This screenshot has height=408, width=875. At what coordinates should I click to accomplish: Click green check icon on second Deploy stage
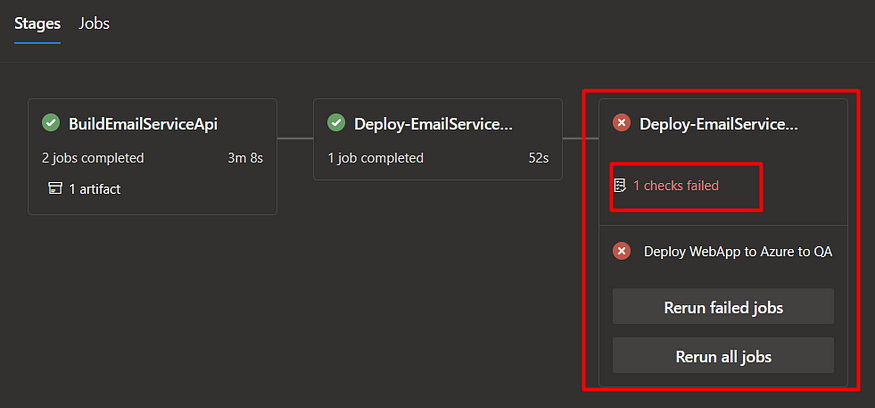coord(336,122)
